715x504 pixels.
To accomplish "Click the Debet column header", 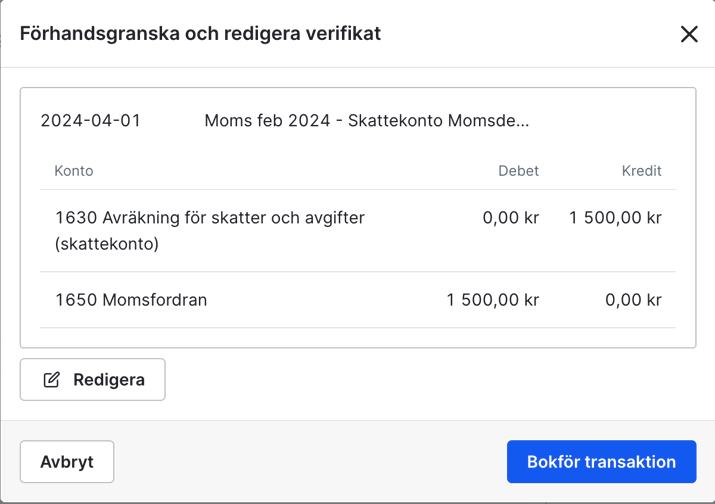I will 518,171.
